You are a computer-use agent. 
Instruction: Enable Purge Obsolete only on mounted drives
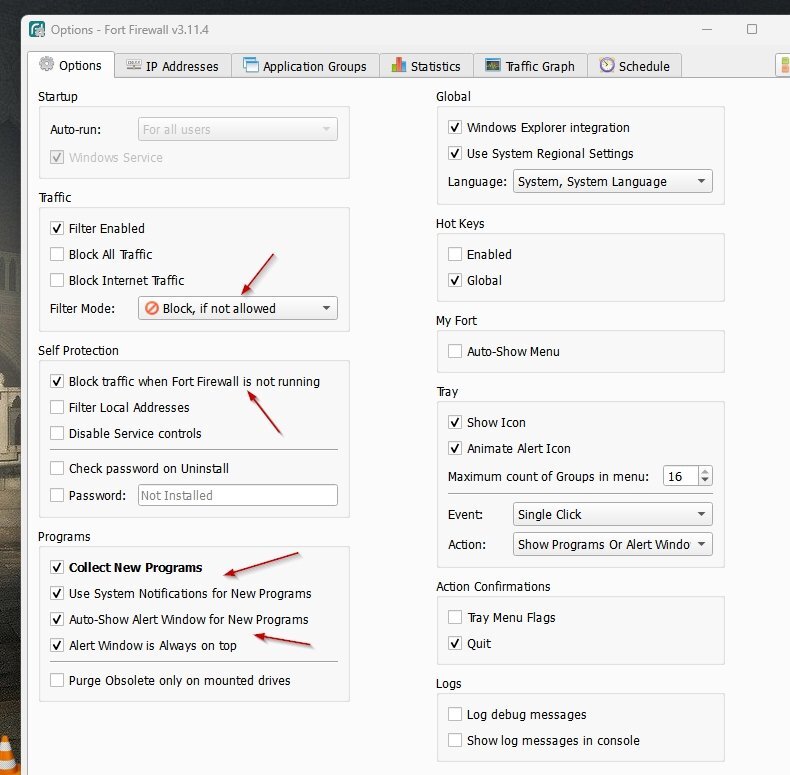point(57,680)
